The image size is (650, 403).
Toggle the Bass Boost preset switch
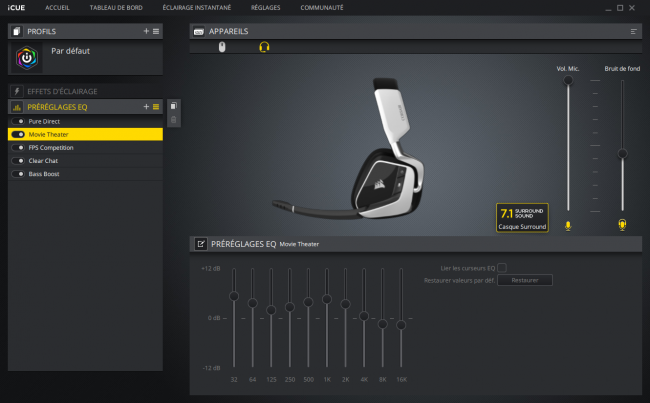tap(18, 174)
